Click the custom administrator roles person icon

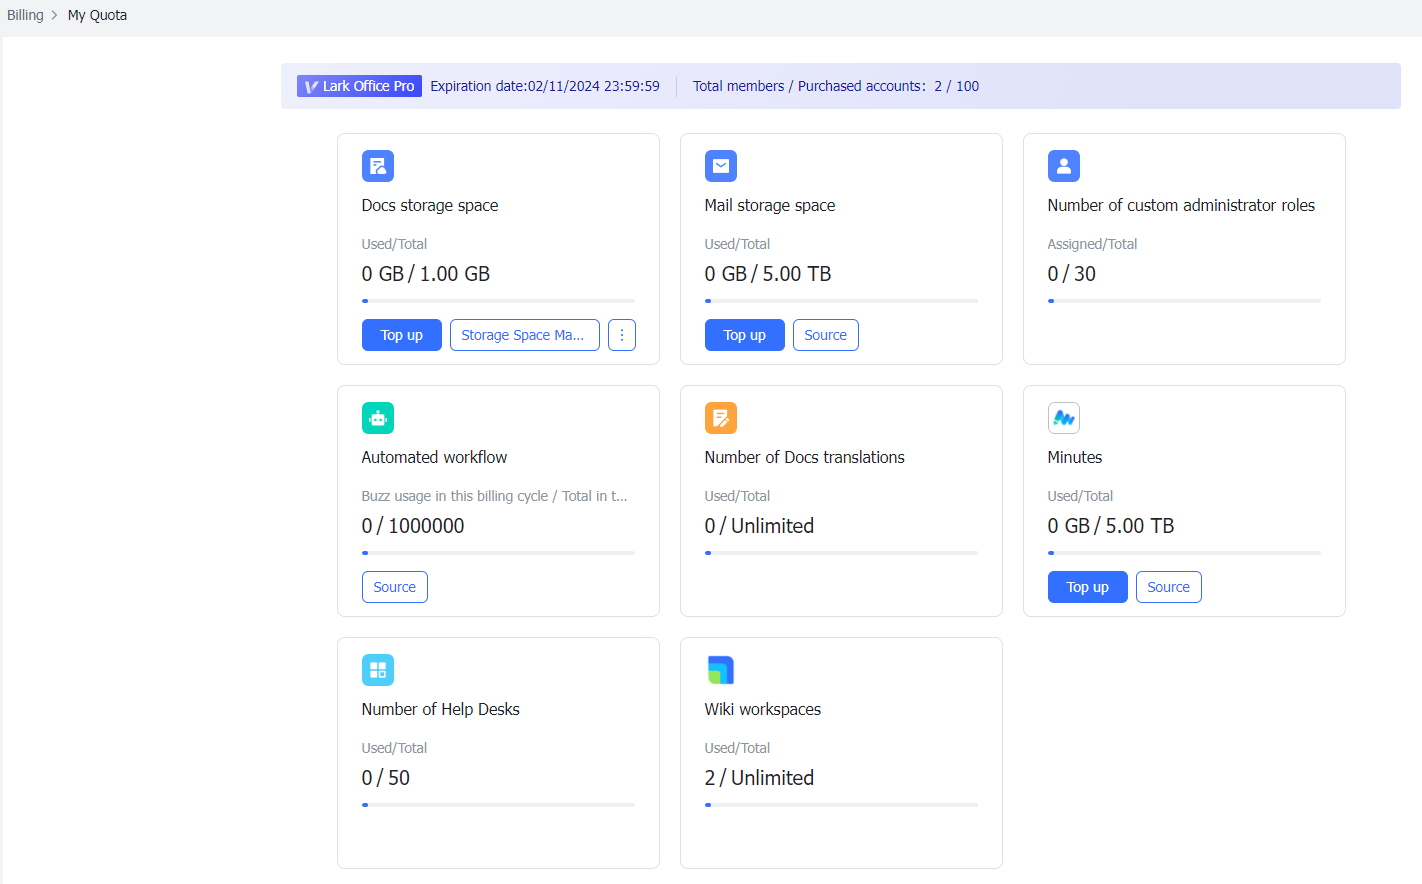1064,166
